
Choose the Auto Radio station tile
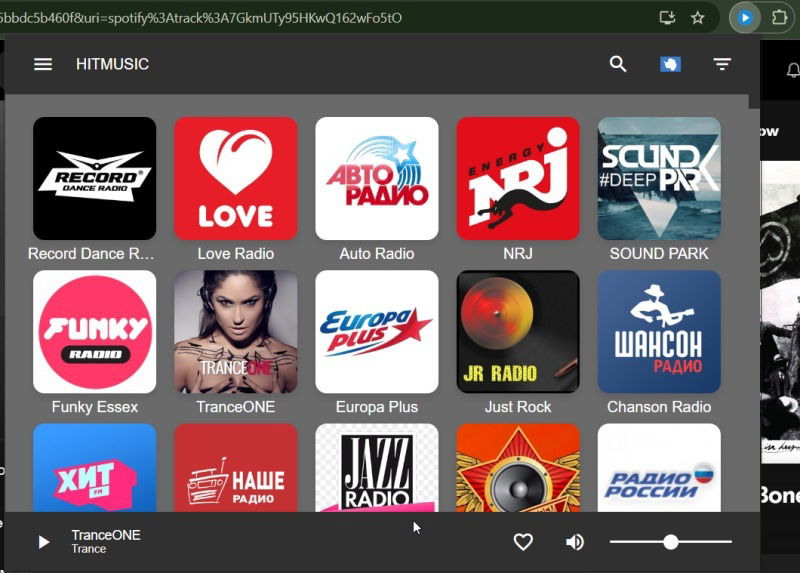(377, 178)
